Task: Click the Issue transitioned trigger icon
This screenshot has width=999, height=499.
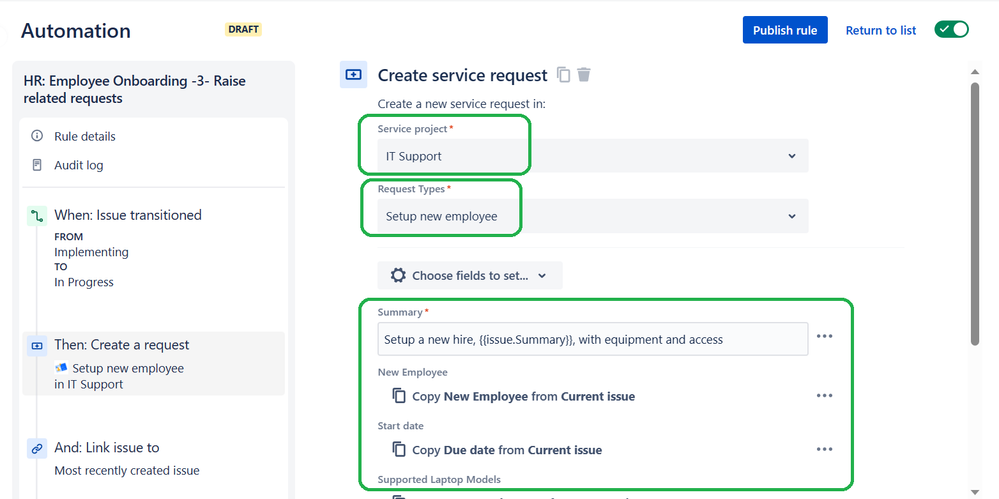Action: pyautogui.click(x=37, y=216)
